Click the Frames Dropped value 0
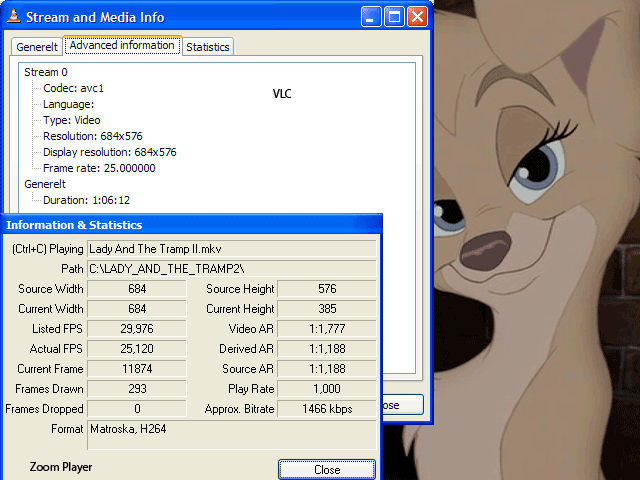Image resolution: width=640 pixels, height=480 pixels. [x=137, y=409]
